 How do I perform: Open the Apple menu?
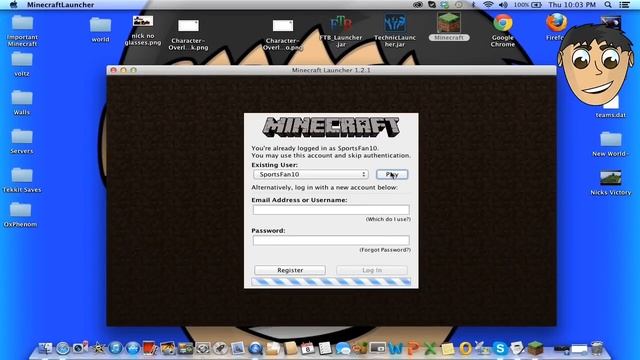tap(13, 4)
